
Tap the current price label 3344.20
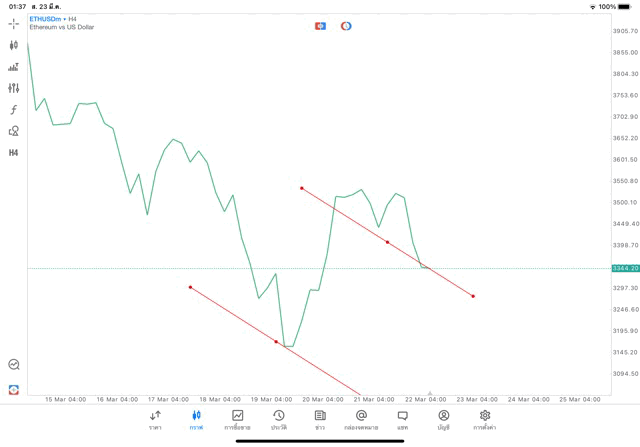(625, 268)
